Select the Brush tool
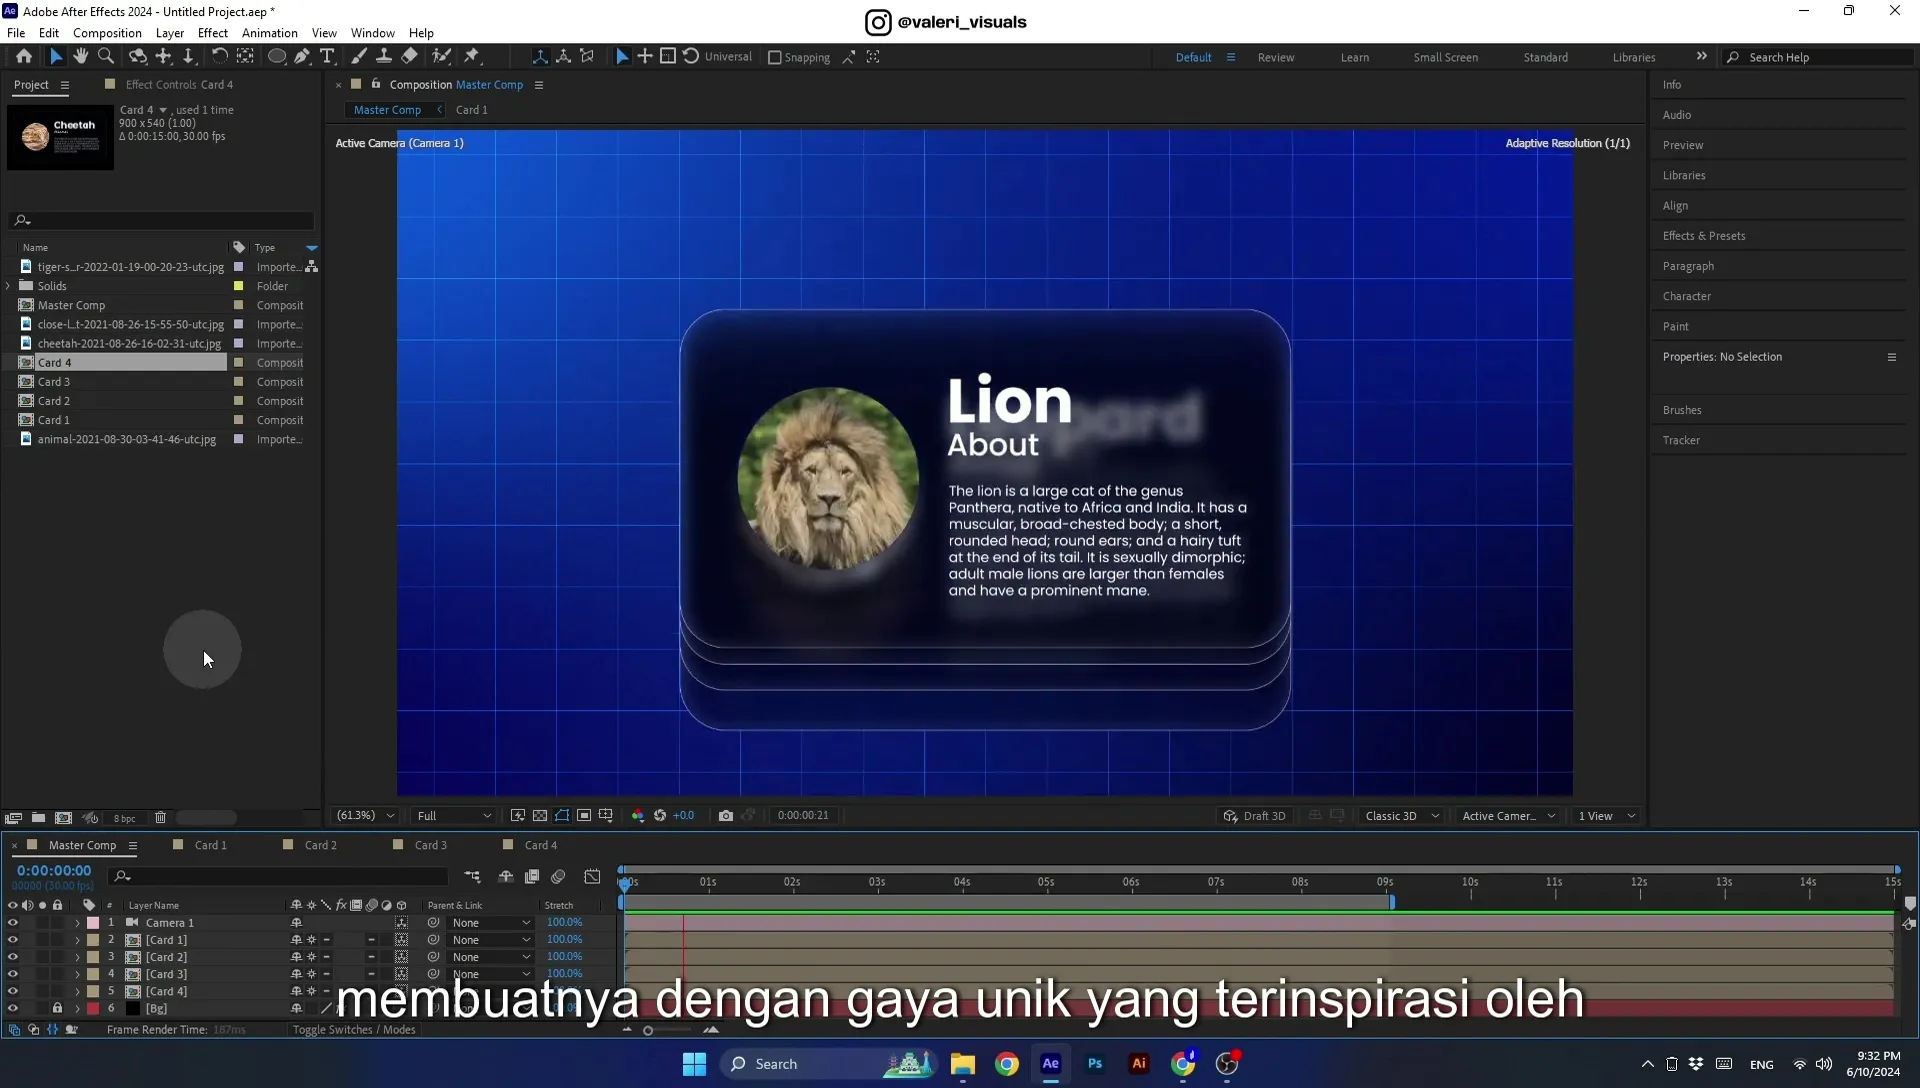 [x=359, y=57]
